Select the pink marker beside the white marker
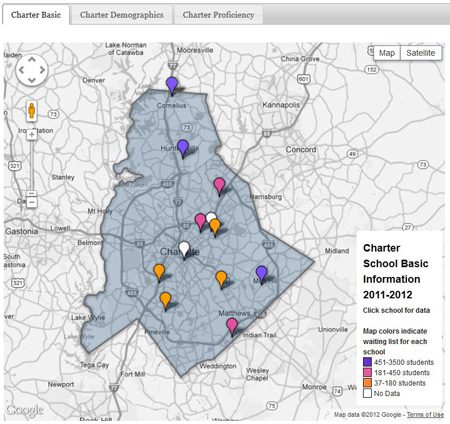The width and height of the screenshot is (450, 424). [x=200, y=221]
